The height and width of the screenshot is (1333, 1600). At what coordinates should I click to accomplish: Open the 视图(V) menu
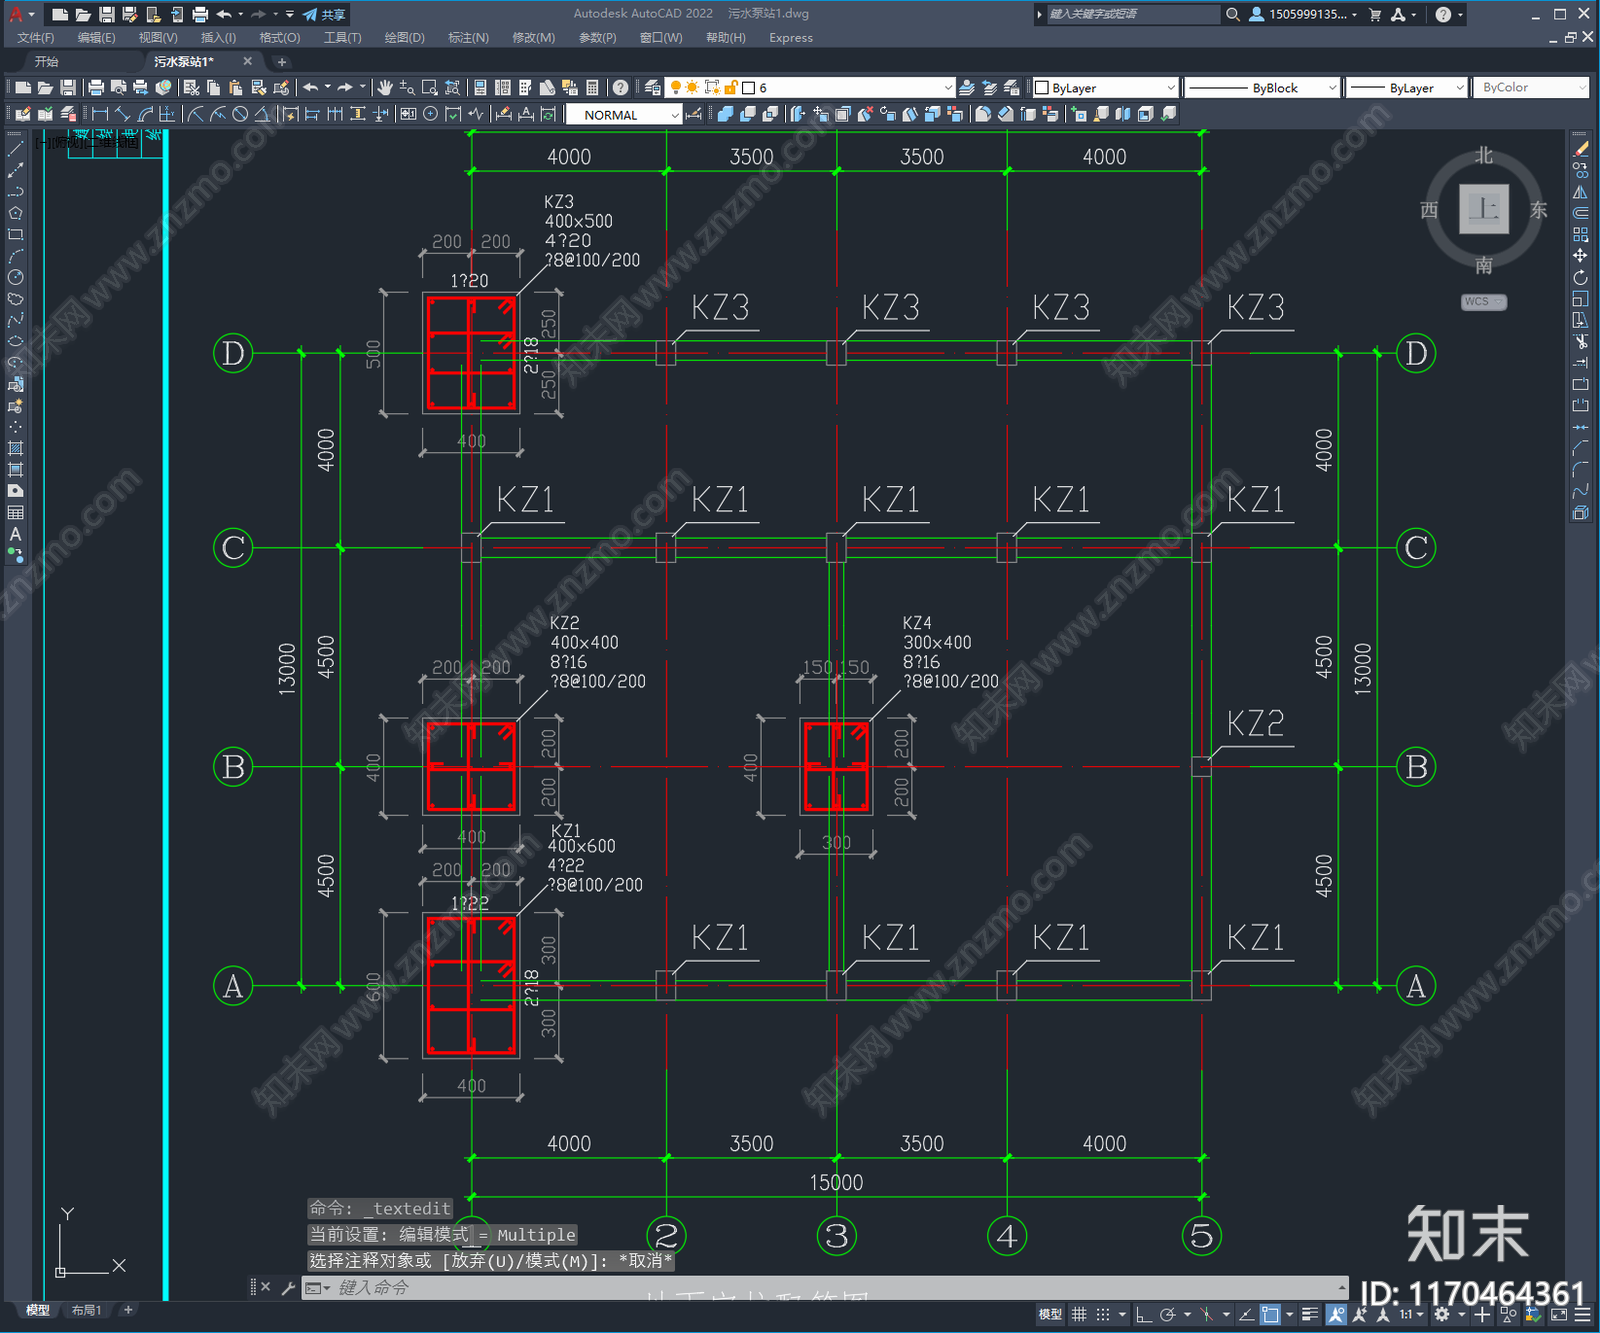(158, 38)
